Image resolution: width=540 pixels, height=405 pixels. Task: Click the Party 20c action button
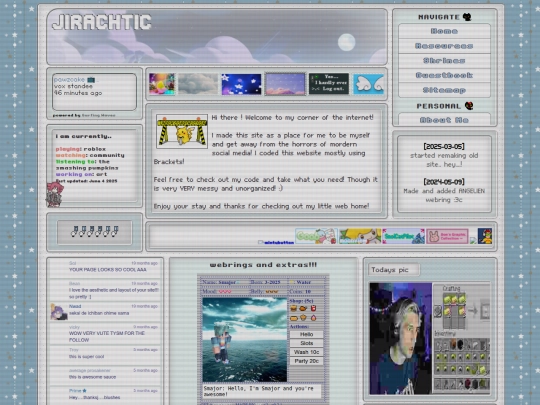coord(306,361)
